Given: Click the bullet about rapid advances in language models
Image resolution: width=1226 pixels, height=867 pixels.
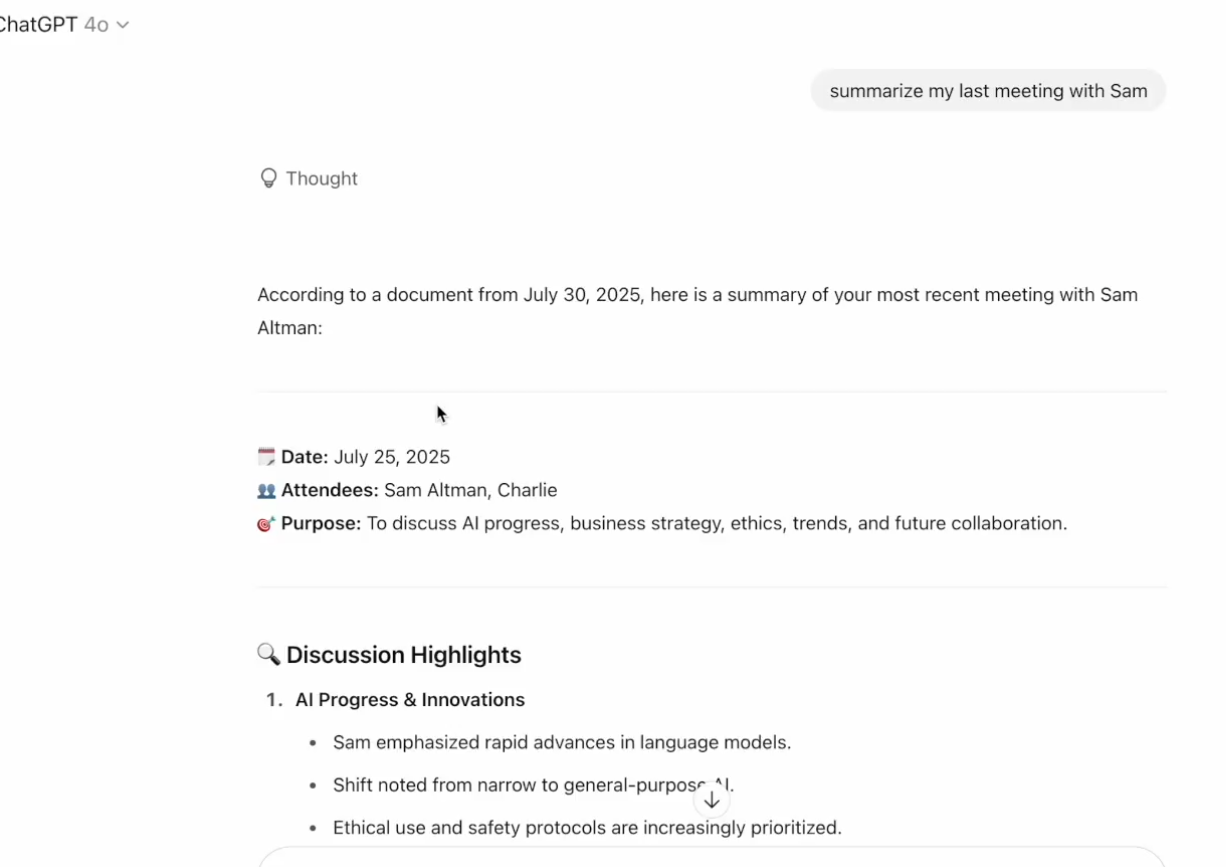Looking at the screenshot, I should pos(561,743).
